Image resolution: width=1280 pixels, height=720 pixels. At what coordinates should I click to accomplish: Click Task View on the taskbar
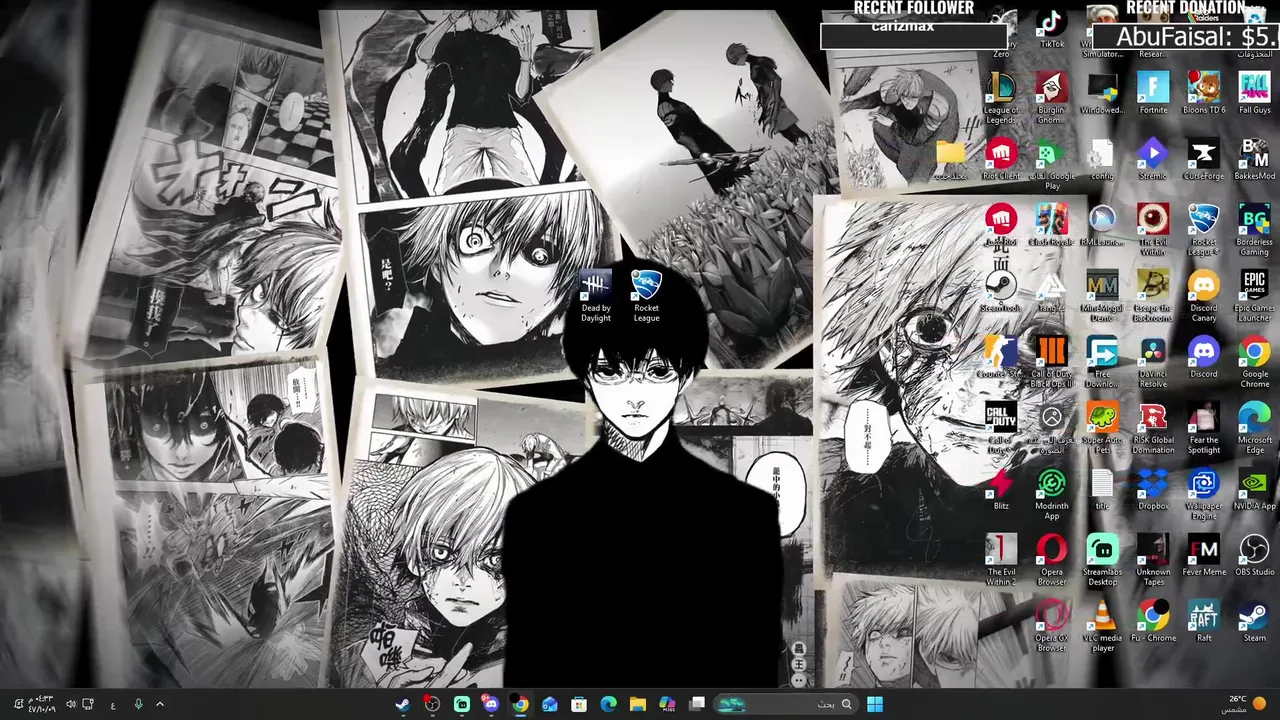pyautogui.click(x=697, y=704)
